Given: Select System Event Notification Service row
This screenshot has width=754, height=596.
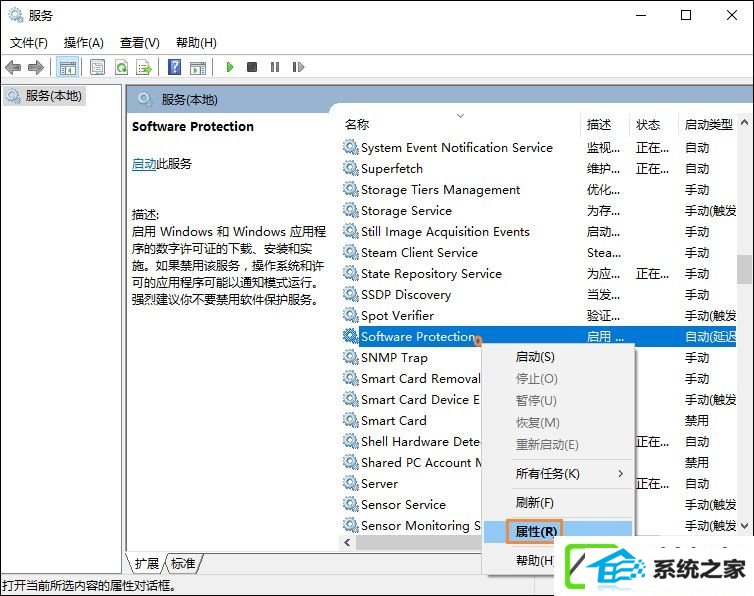Looking at the screenshot, I should 539,147.
